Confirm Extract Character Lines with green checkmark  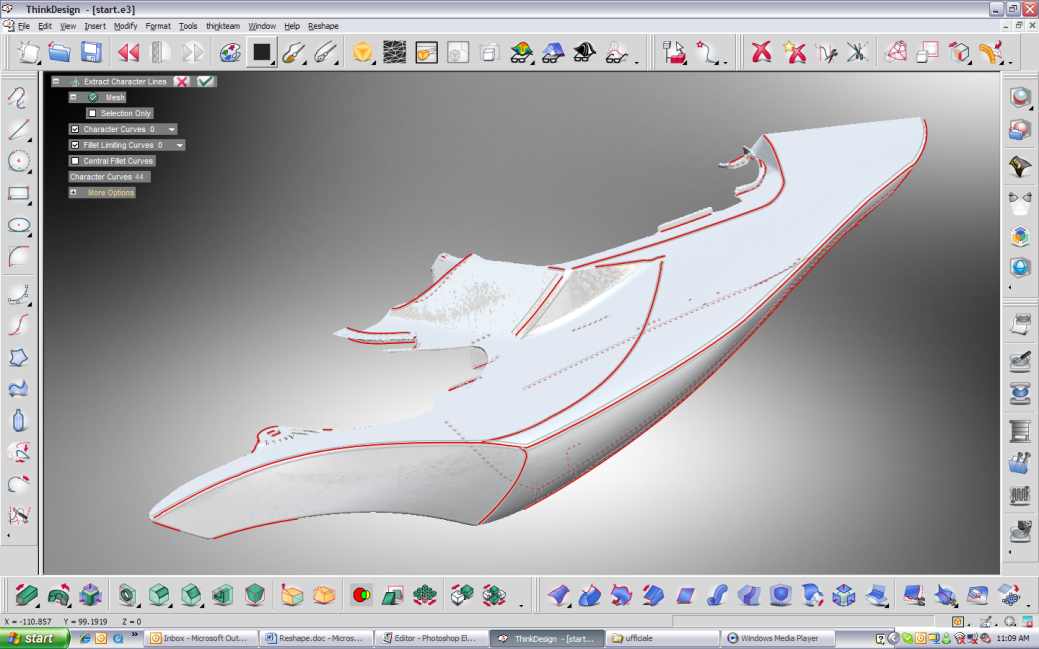(x=206, y=81)
